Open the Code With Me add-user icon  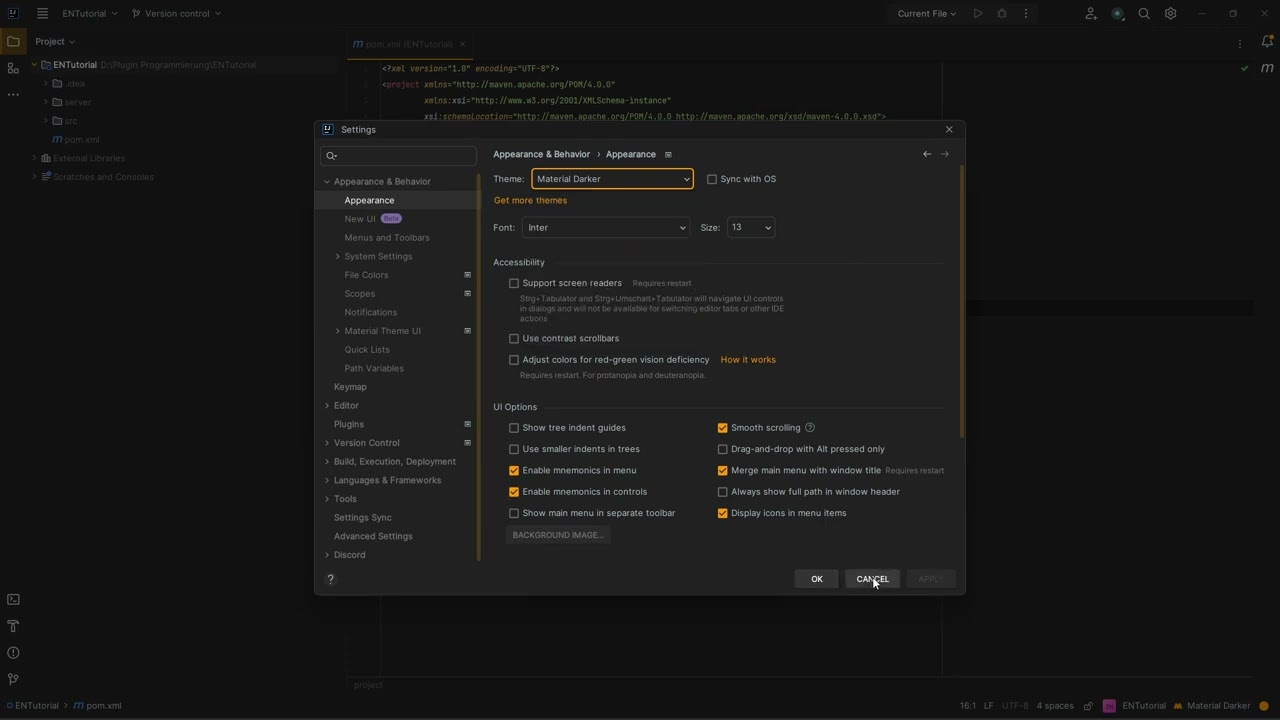click(1091, 14)
